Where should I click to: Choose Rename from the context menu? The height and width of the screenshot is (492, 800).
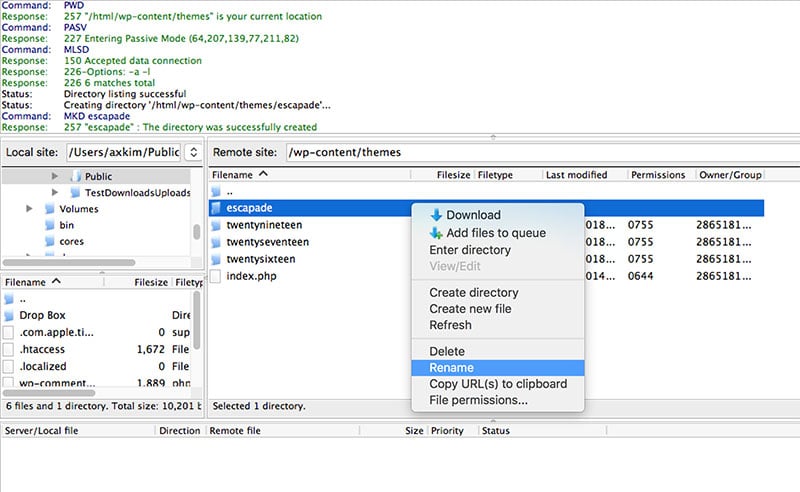tap(451, 368)
